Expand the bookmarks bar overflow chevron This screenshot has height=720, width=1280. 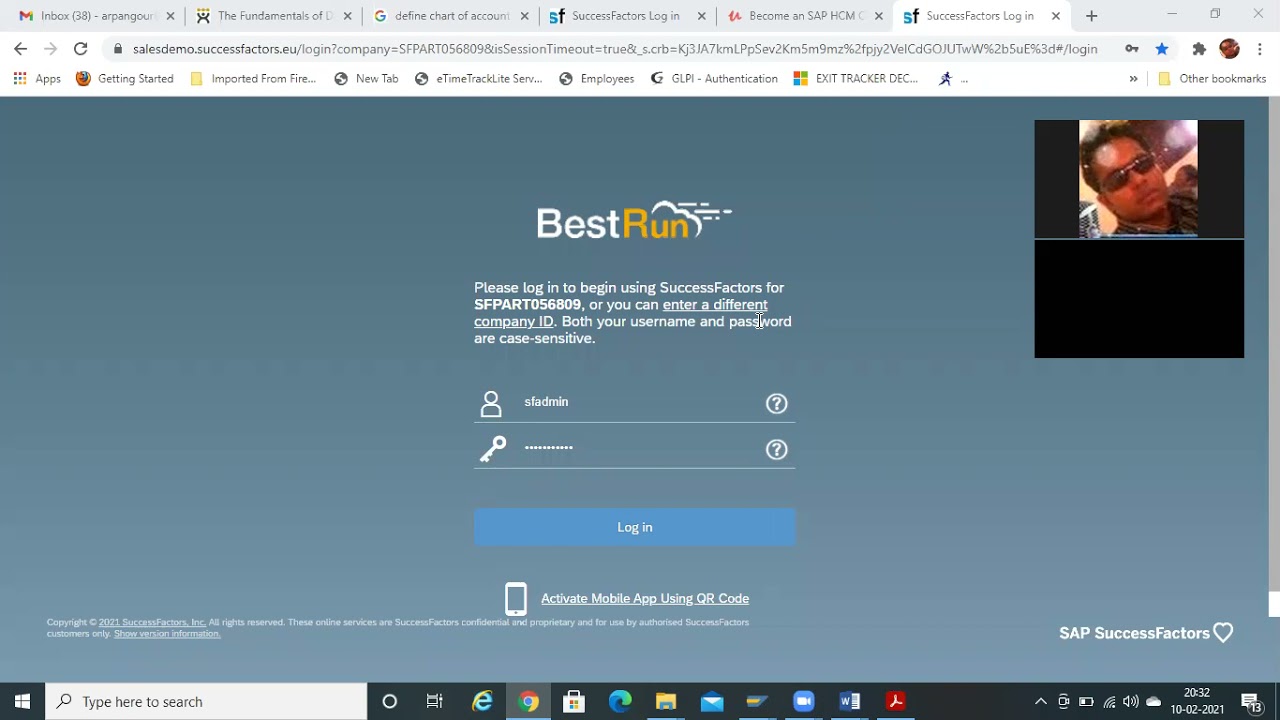point(1133,79)
